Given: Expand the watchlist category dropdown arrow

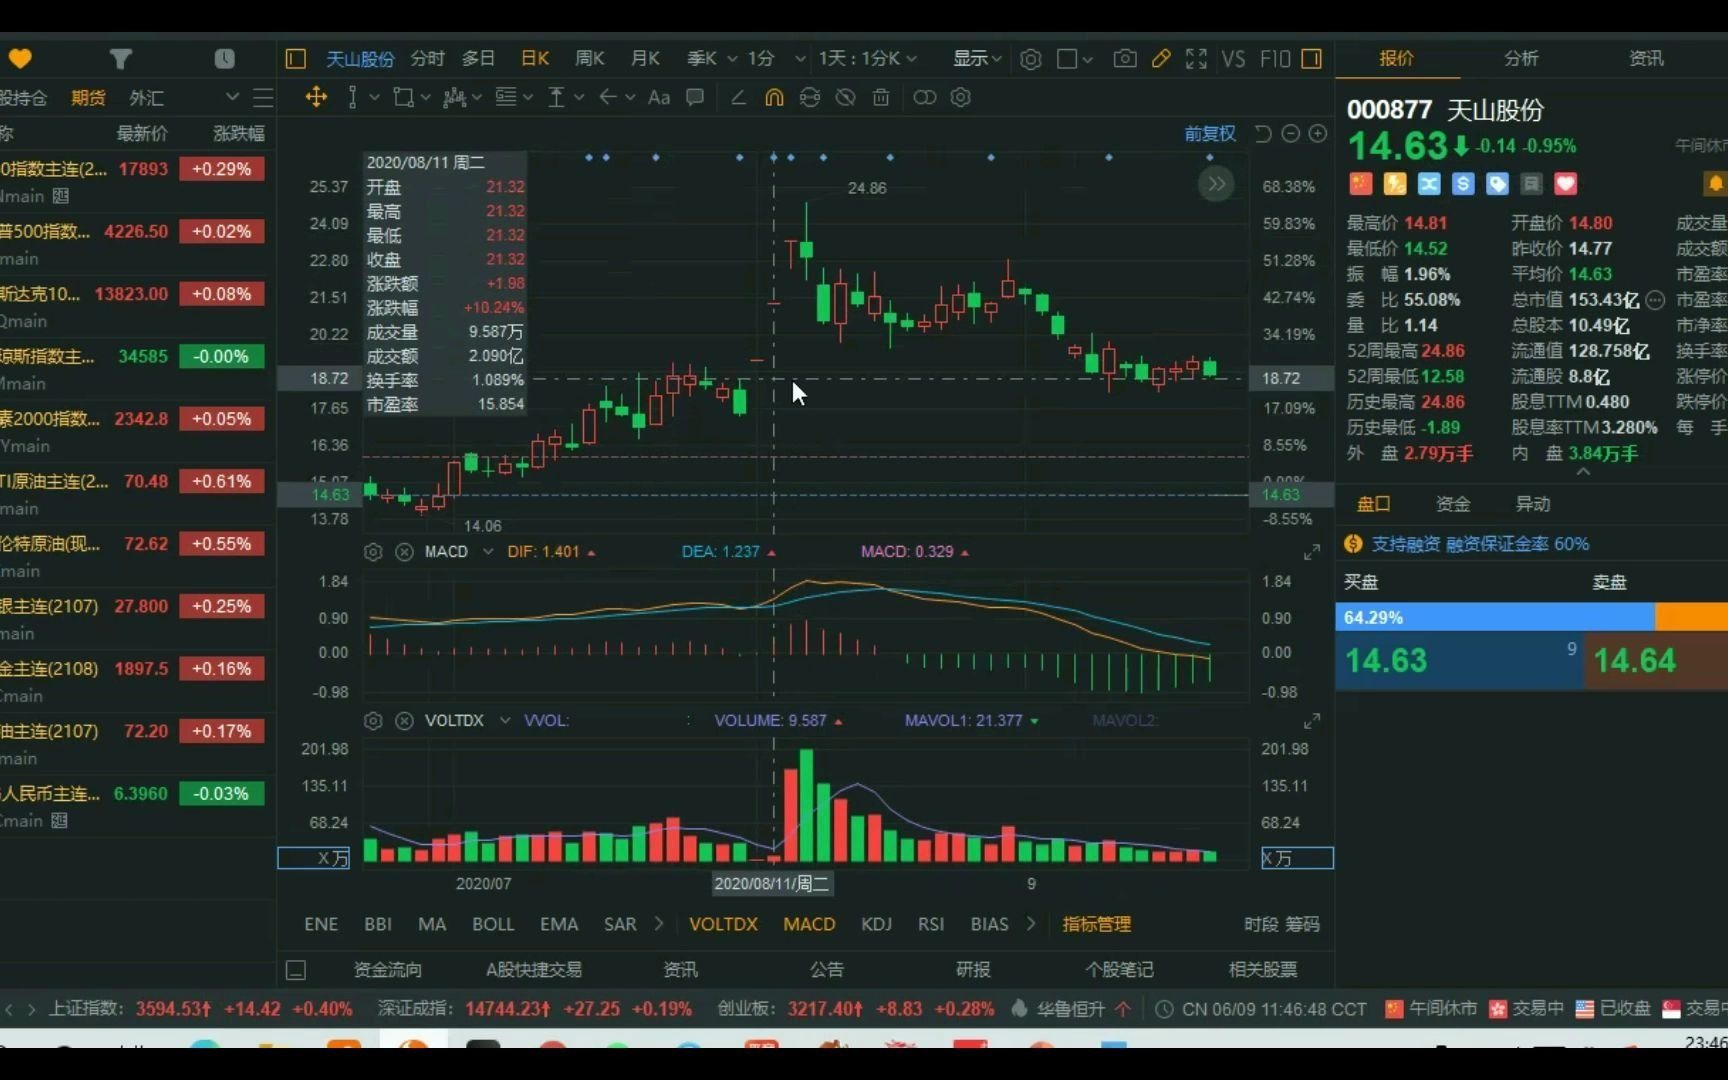Looking at the screenshot, I should click(232, 97).
